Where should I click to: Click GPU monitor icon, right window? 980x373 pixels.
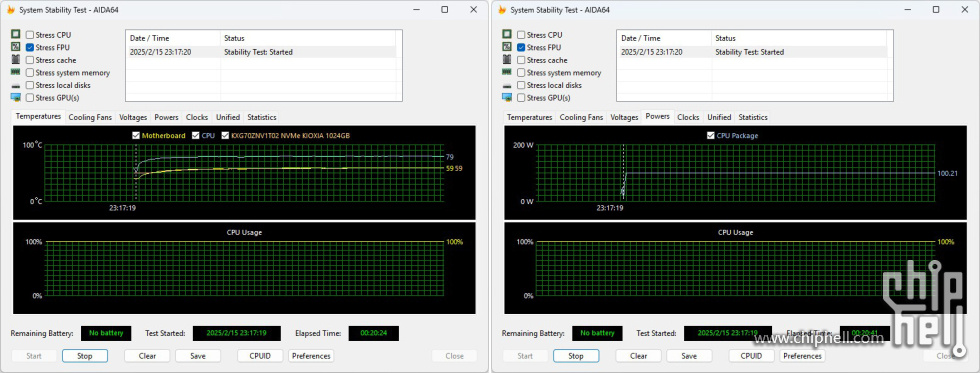[x=507, y=97]
